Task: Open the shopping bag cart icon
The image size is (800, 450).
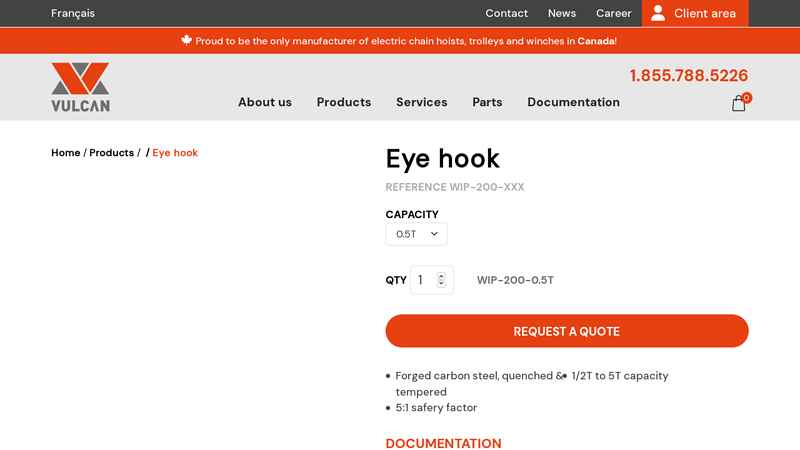Action: pyautogui.click(x=738, y=104)
